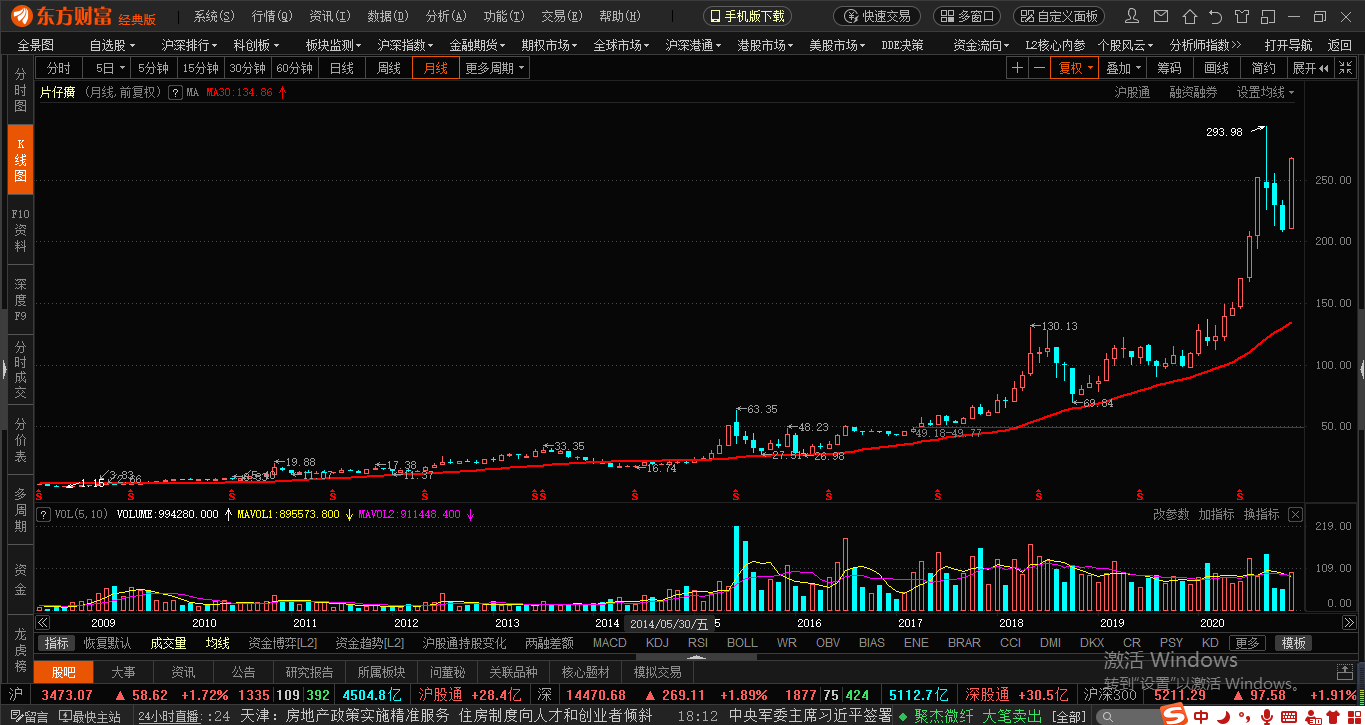Click the MA help question mark icon
This screenshot has height=725, width=1365.
click(x=176, y=92)
